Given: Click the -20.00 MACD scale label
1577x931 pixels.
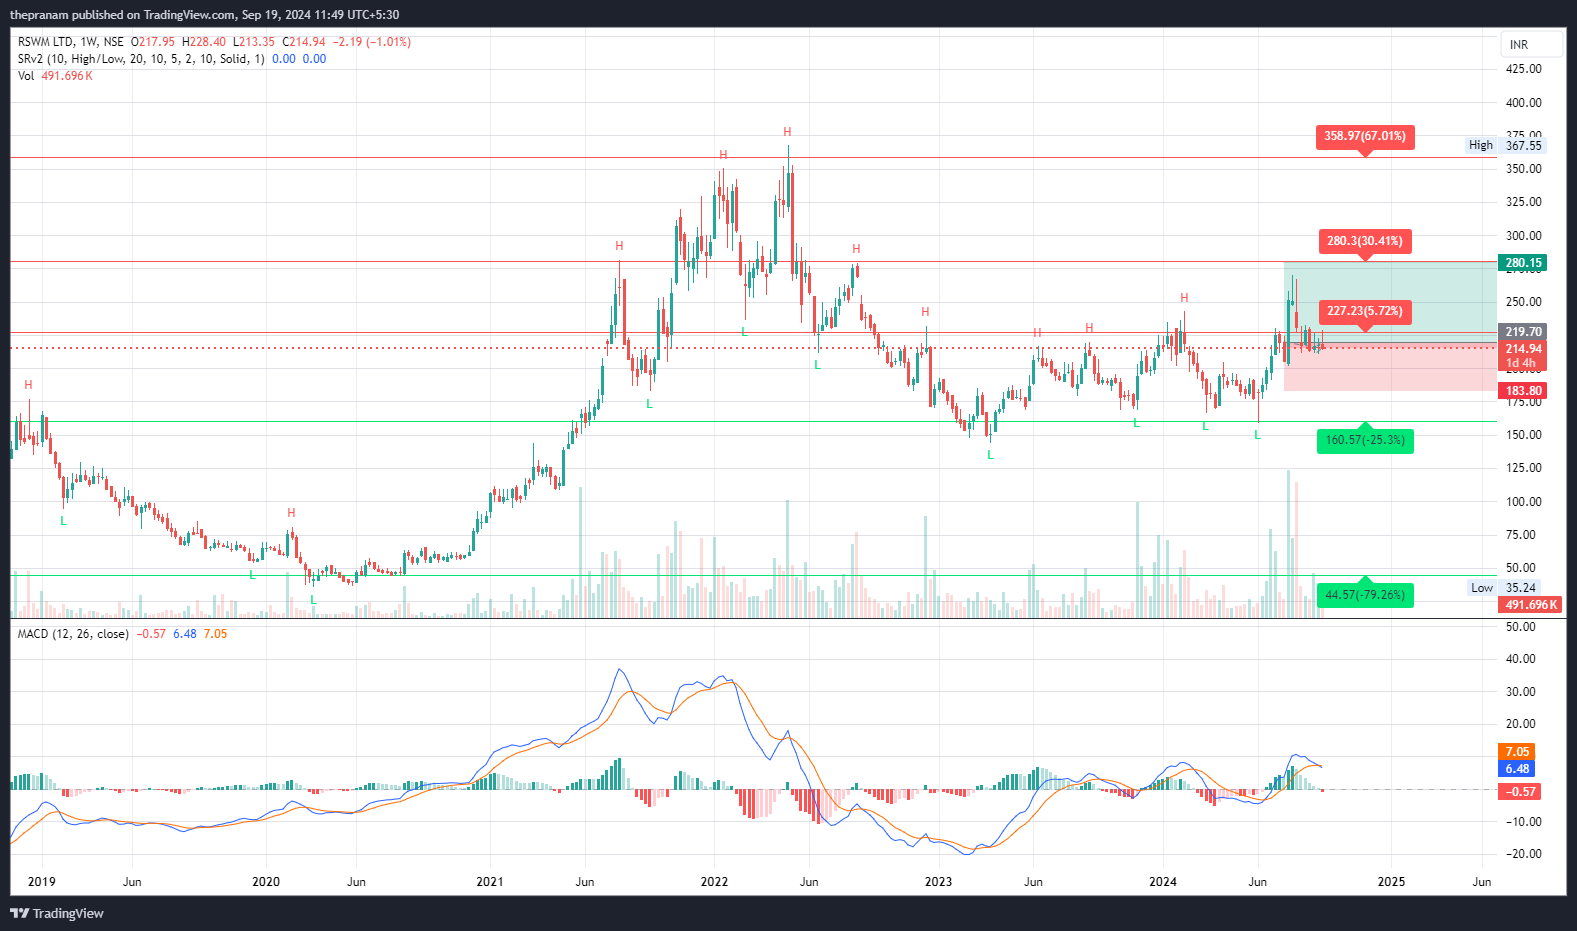Looking at the screenshot, I should (1522, 854).
